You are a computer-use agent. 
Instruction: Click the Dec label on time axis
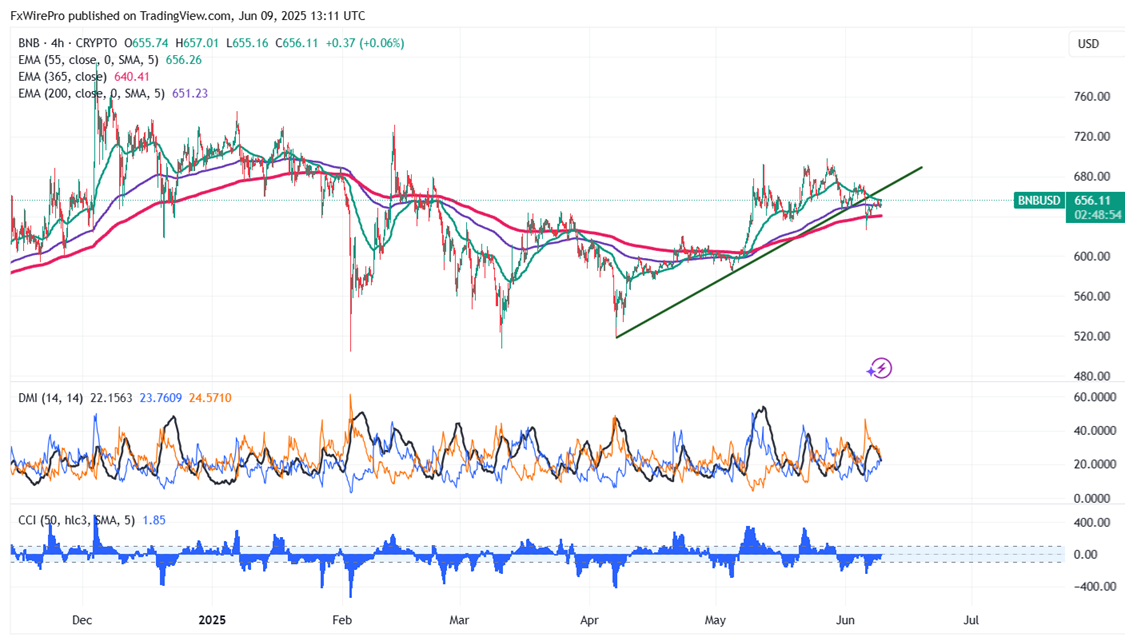(83, 620)
